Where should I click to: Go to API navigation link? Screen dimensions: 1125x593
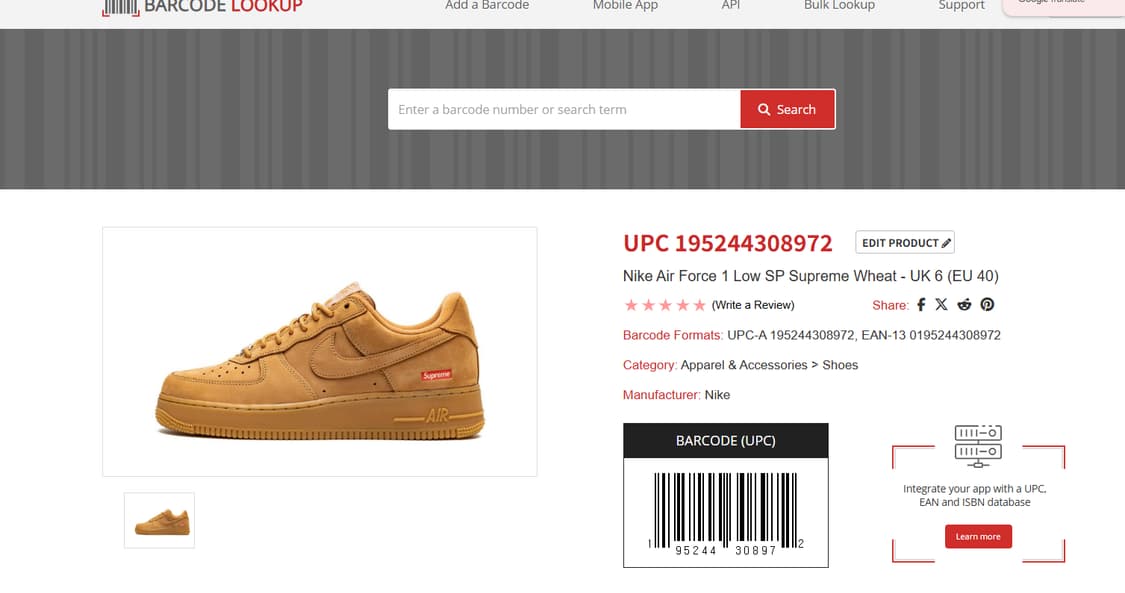click(730, 6)
